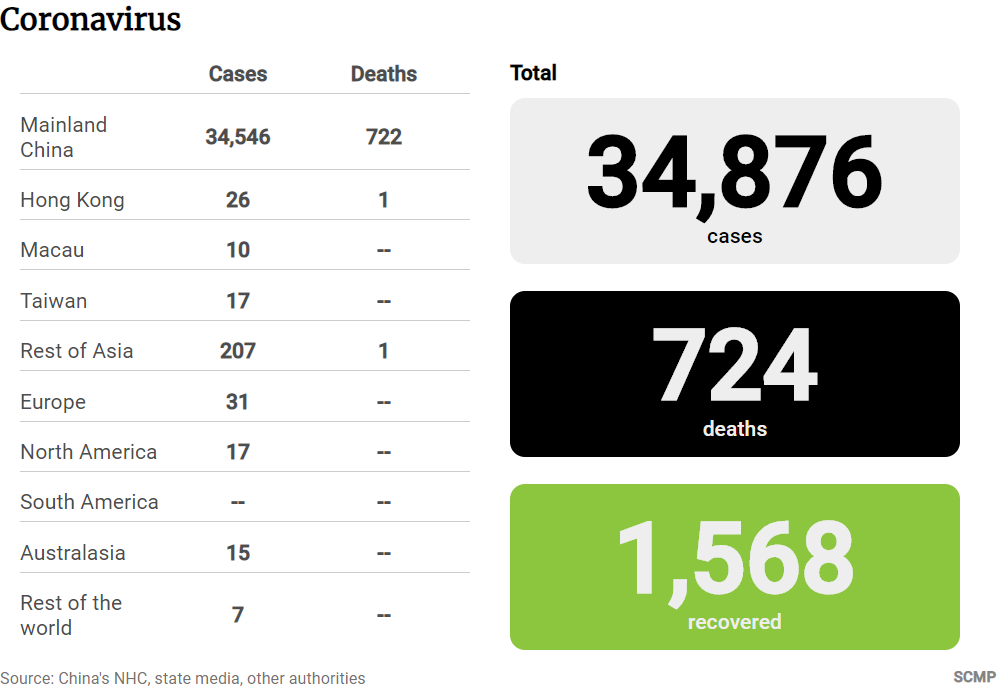Click the Mainland China row label
1005x696 pixels.
tap(63, 137)
